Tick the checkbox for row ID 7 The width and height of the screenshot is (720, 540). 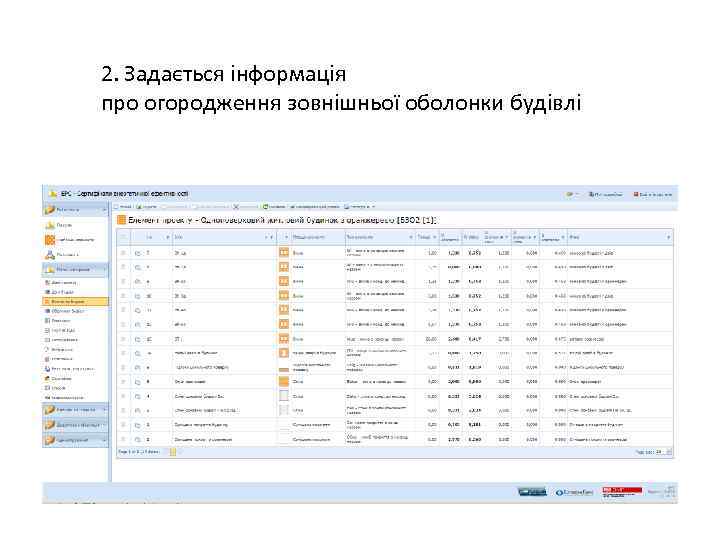123,253
